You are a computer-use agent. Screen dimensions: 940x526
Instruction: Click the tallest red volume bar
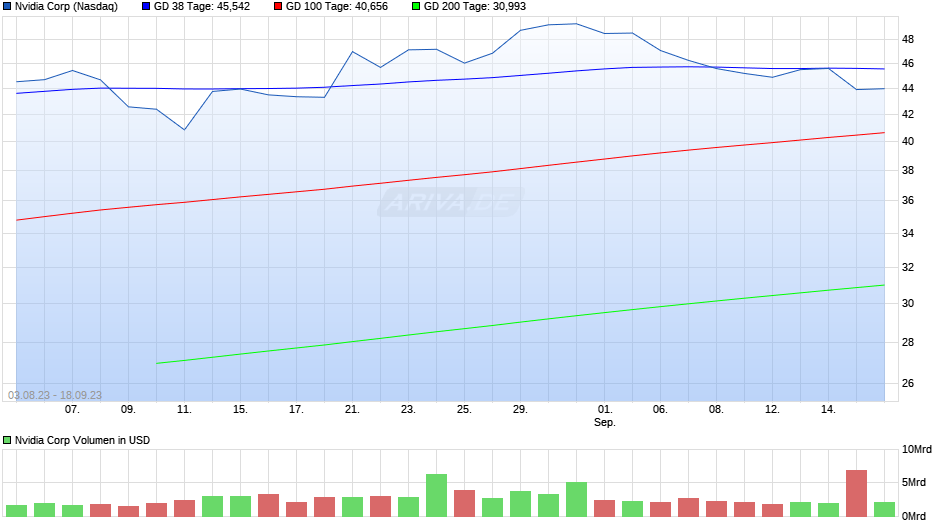(856, 493)
